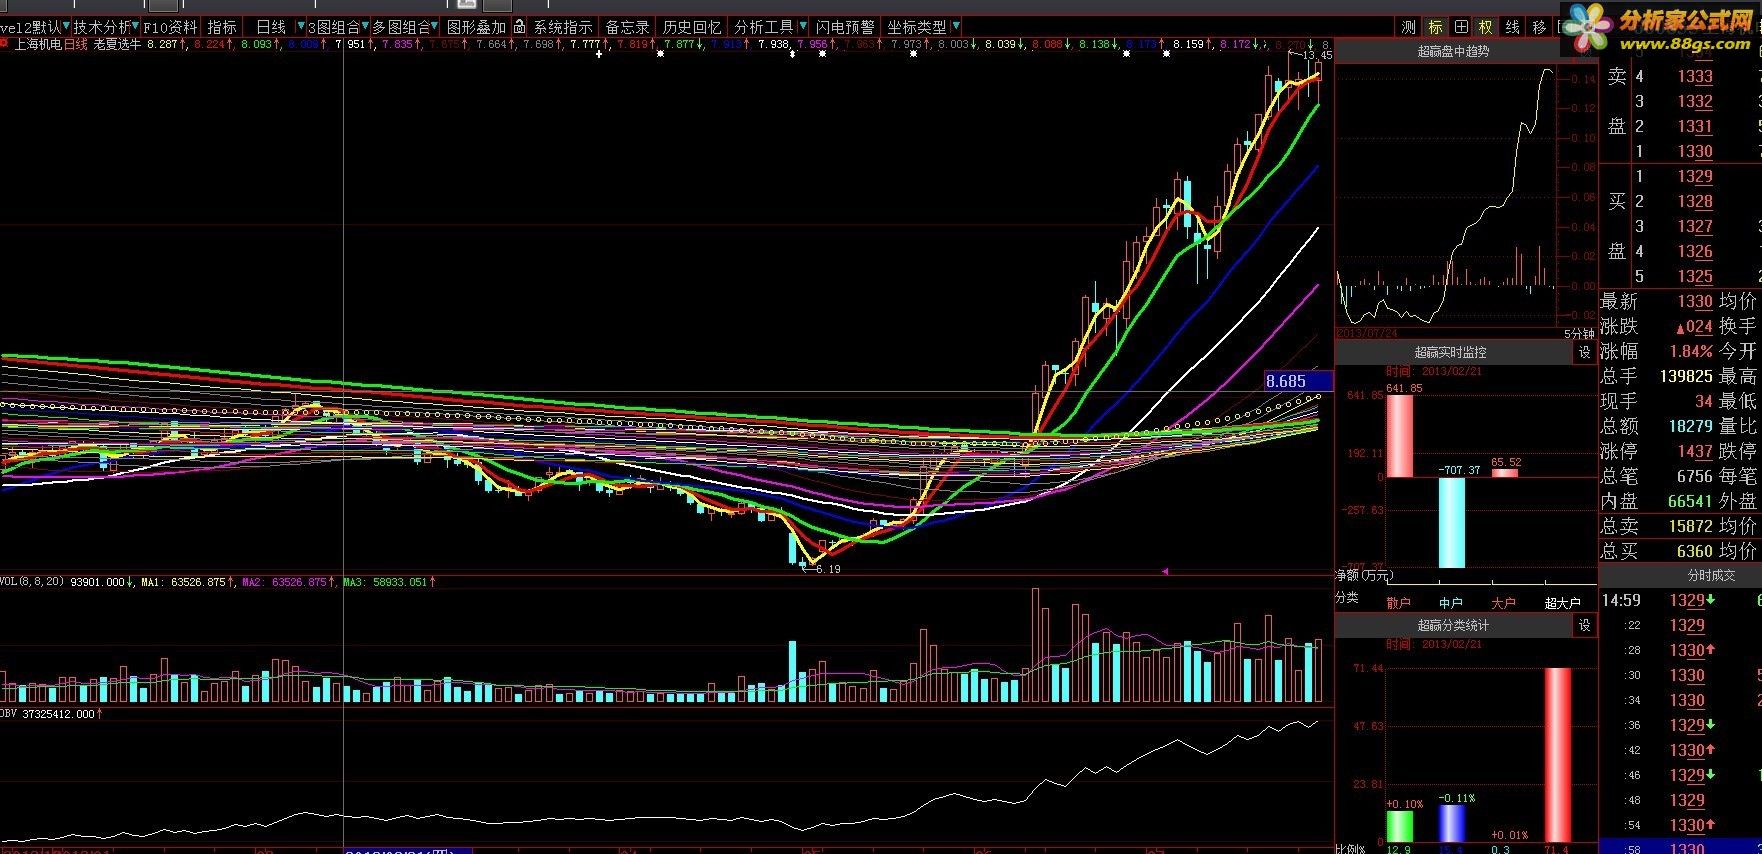Click the 日线 daily period button
Viewport: 1762px width, 854px height.
[271, 27]
